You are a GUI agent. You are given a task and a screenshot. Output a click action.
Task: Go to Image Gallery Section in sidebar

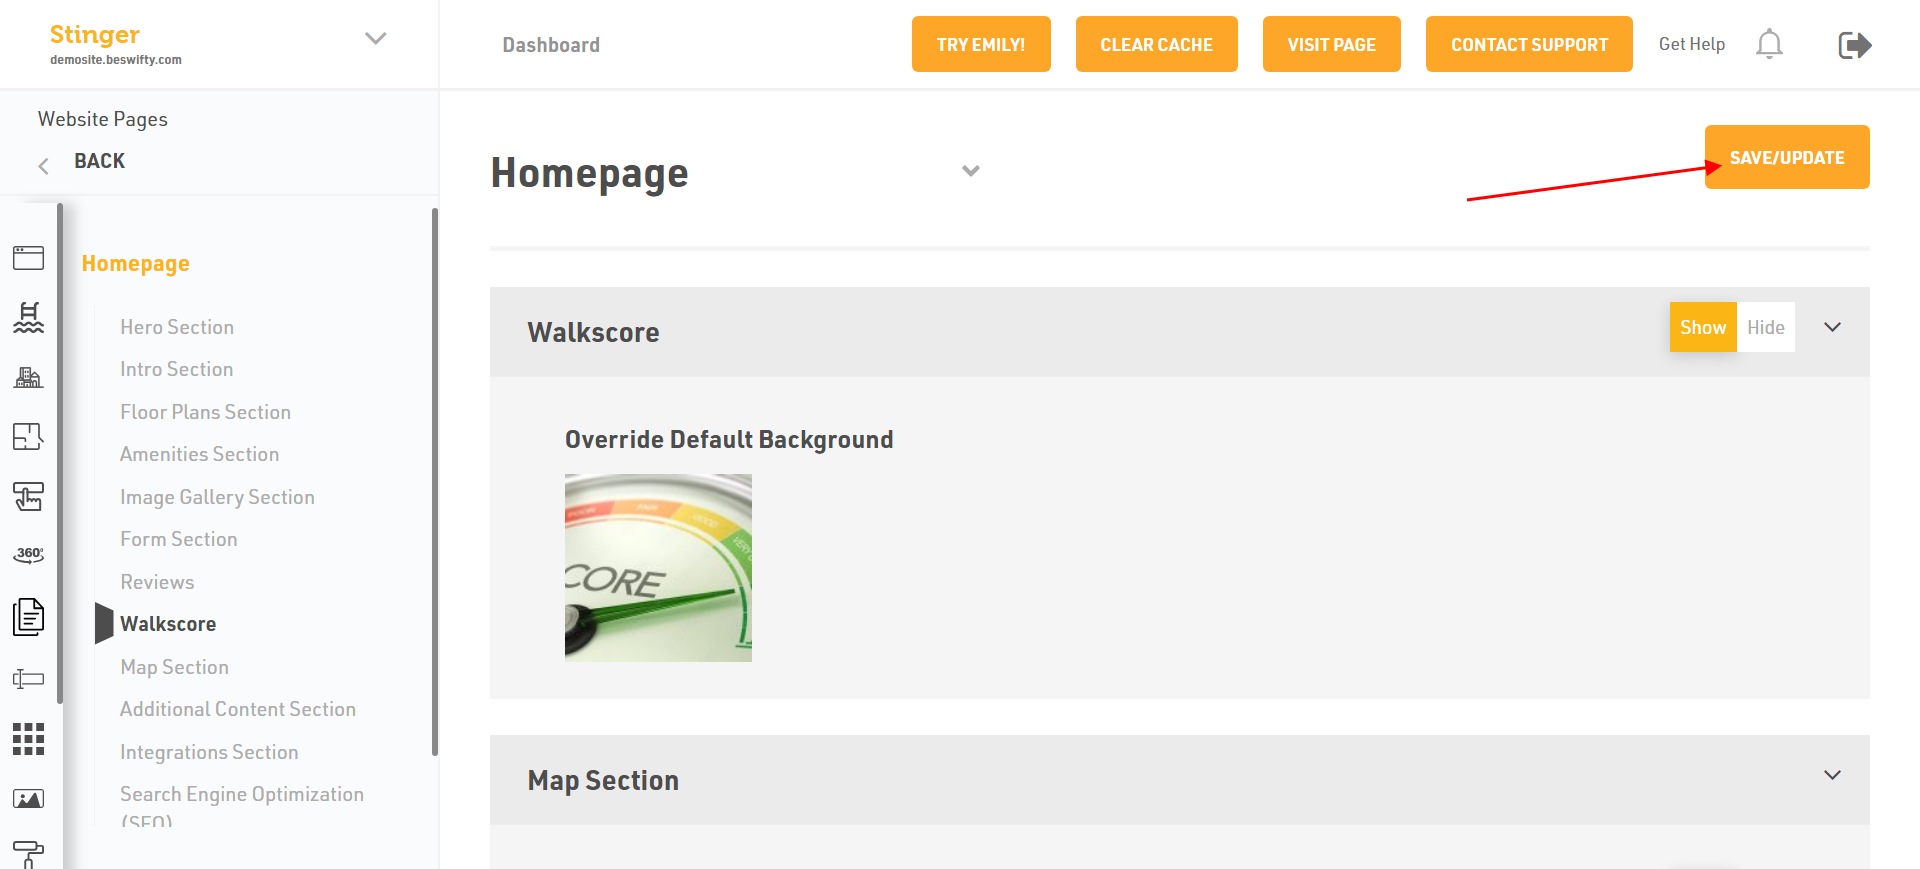(217, 497)
